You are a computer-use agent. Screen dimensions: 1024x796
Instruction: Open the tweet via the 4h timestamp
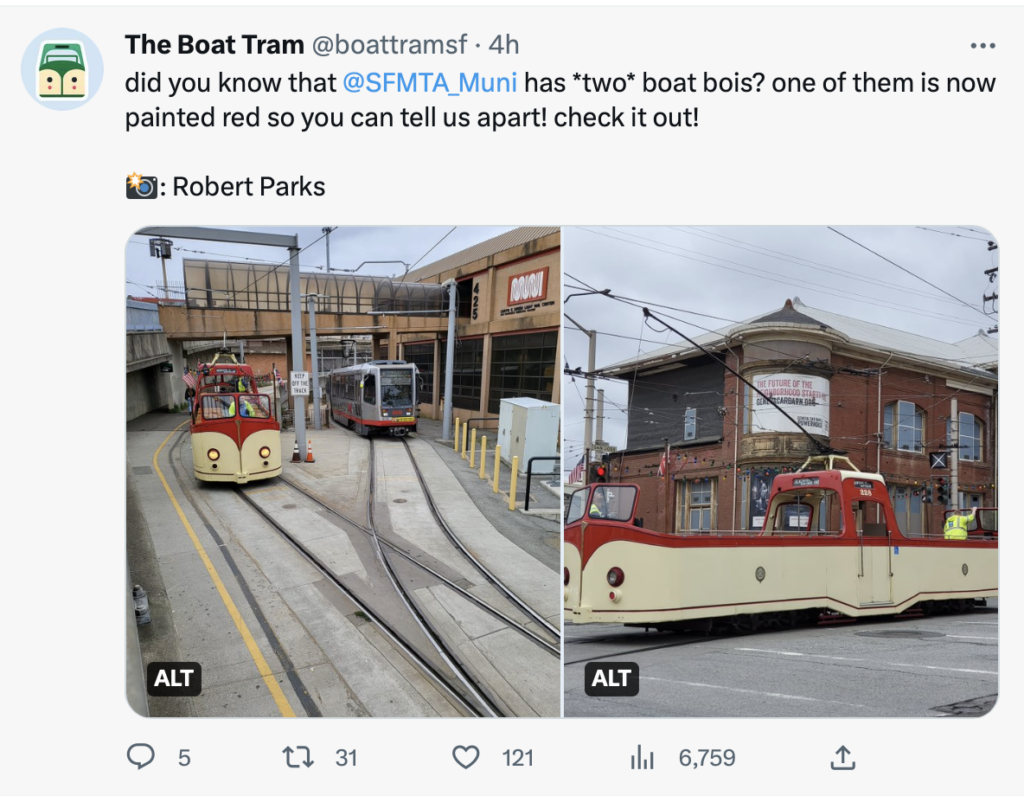pos(504,45)
